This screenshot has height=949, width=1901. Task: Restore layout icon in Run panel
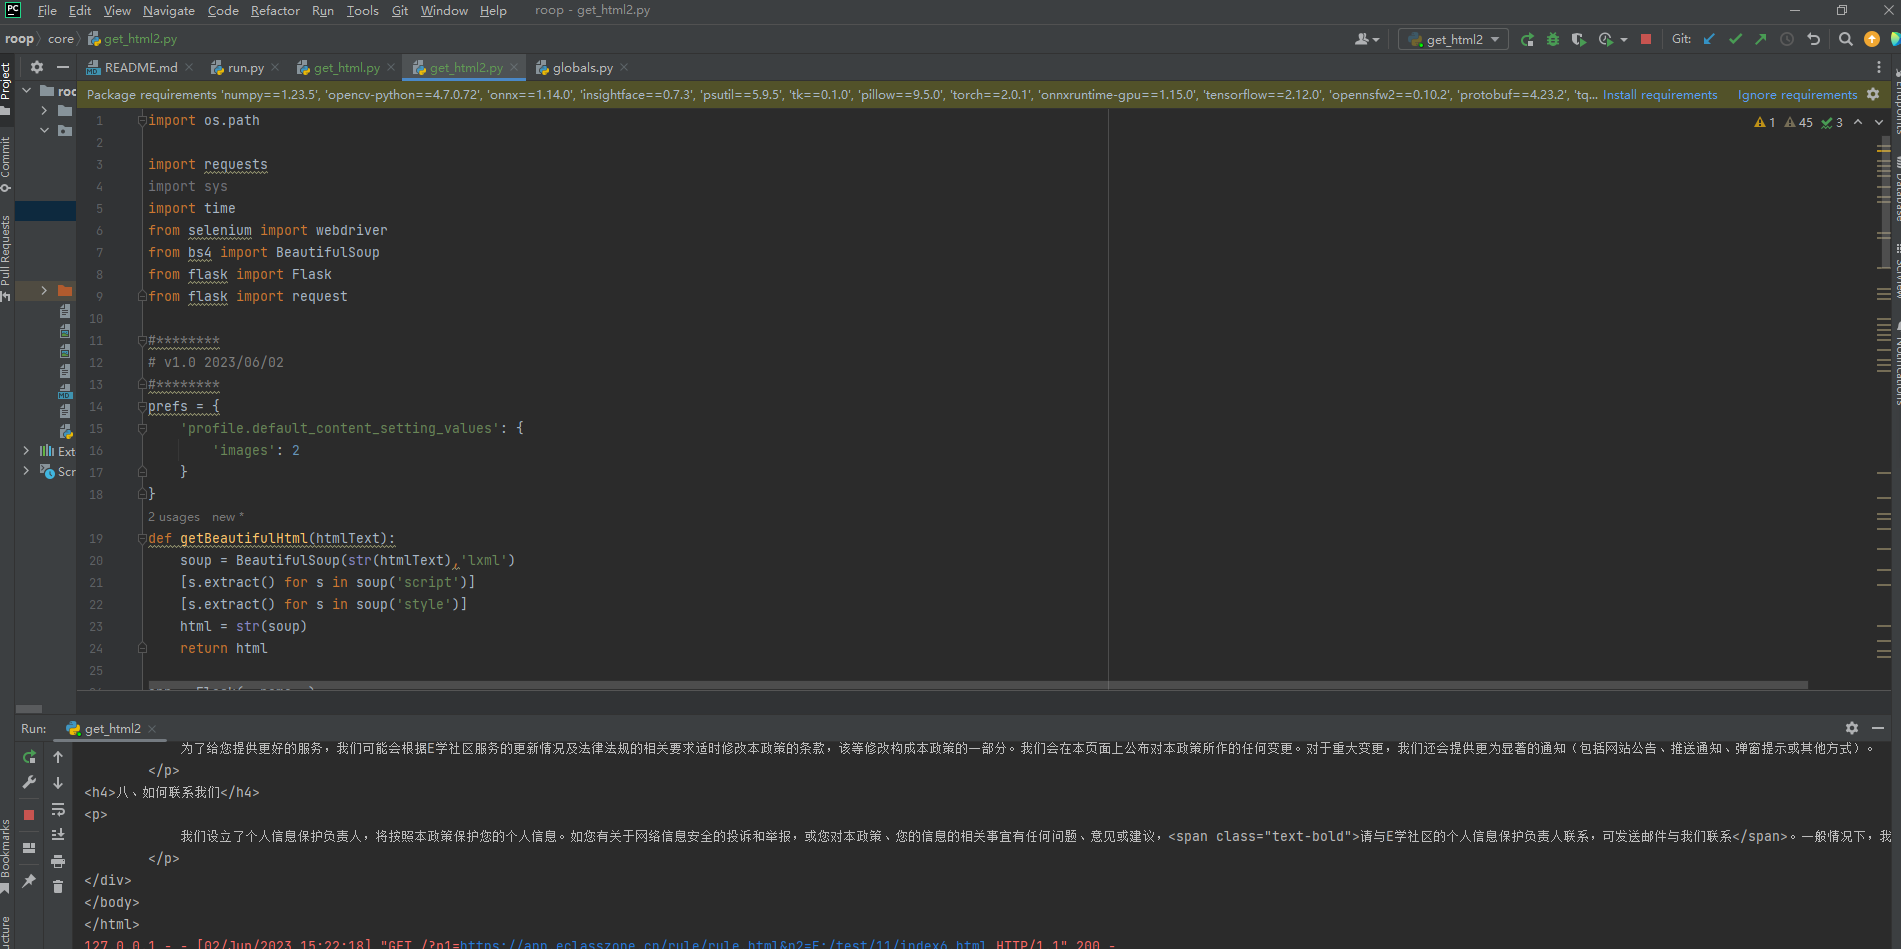pos(29,848)
